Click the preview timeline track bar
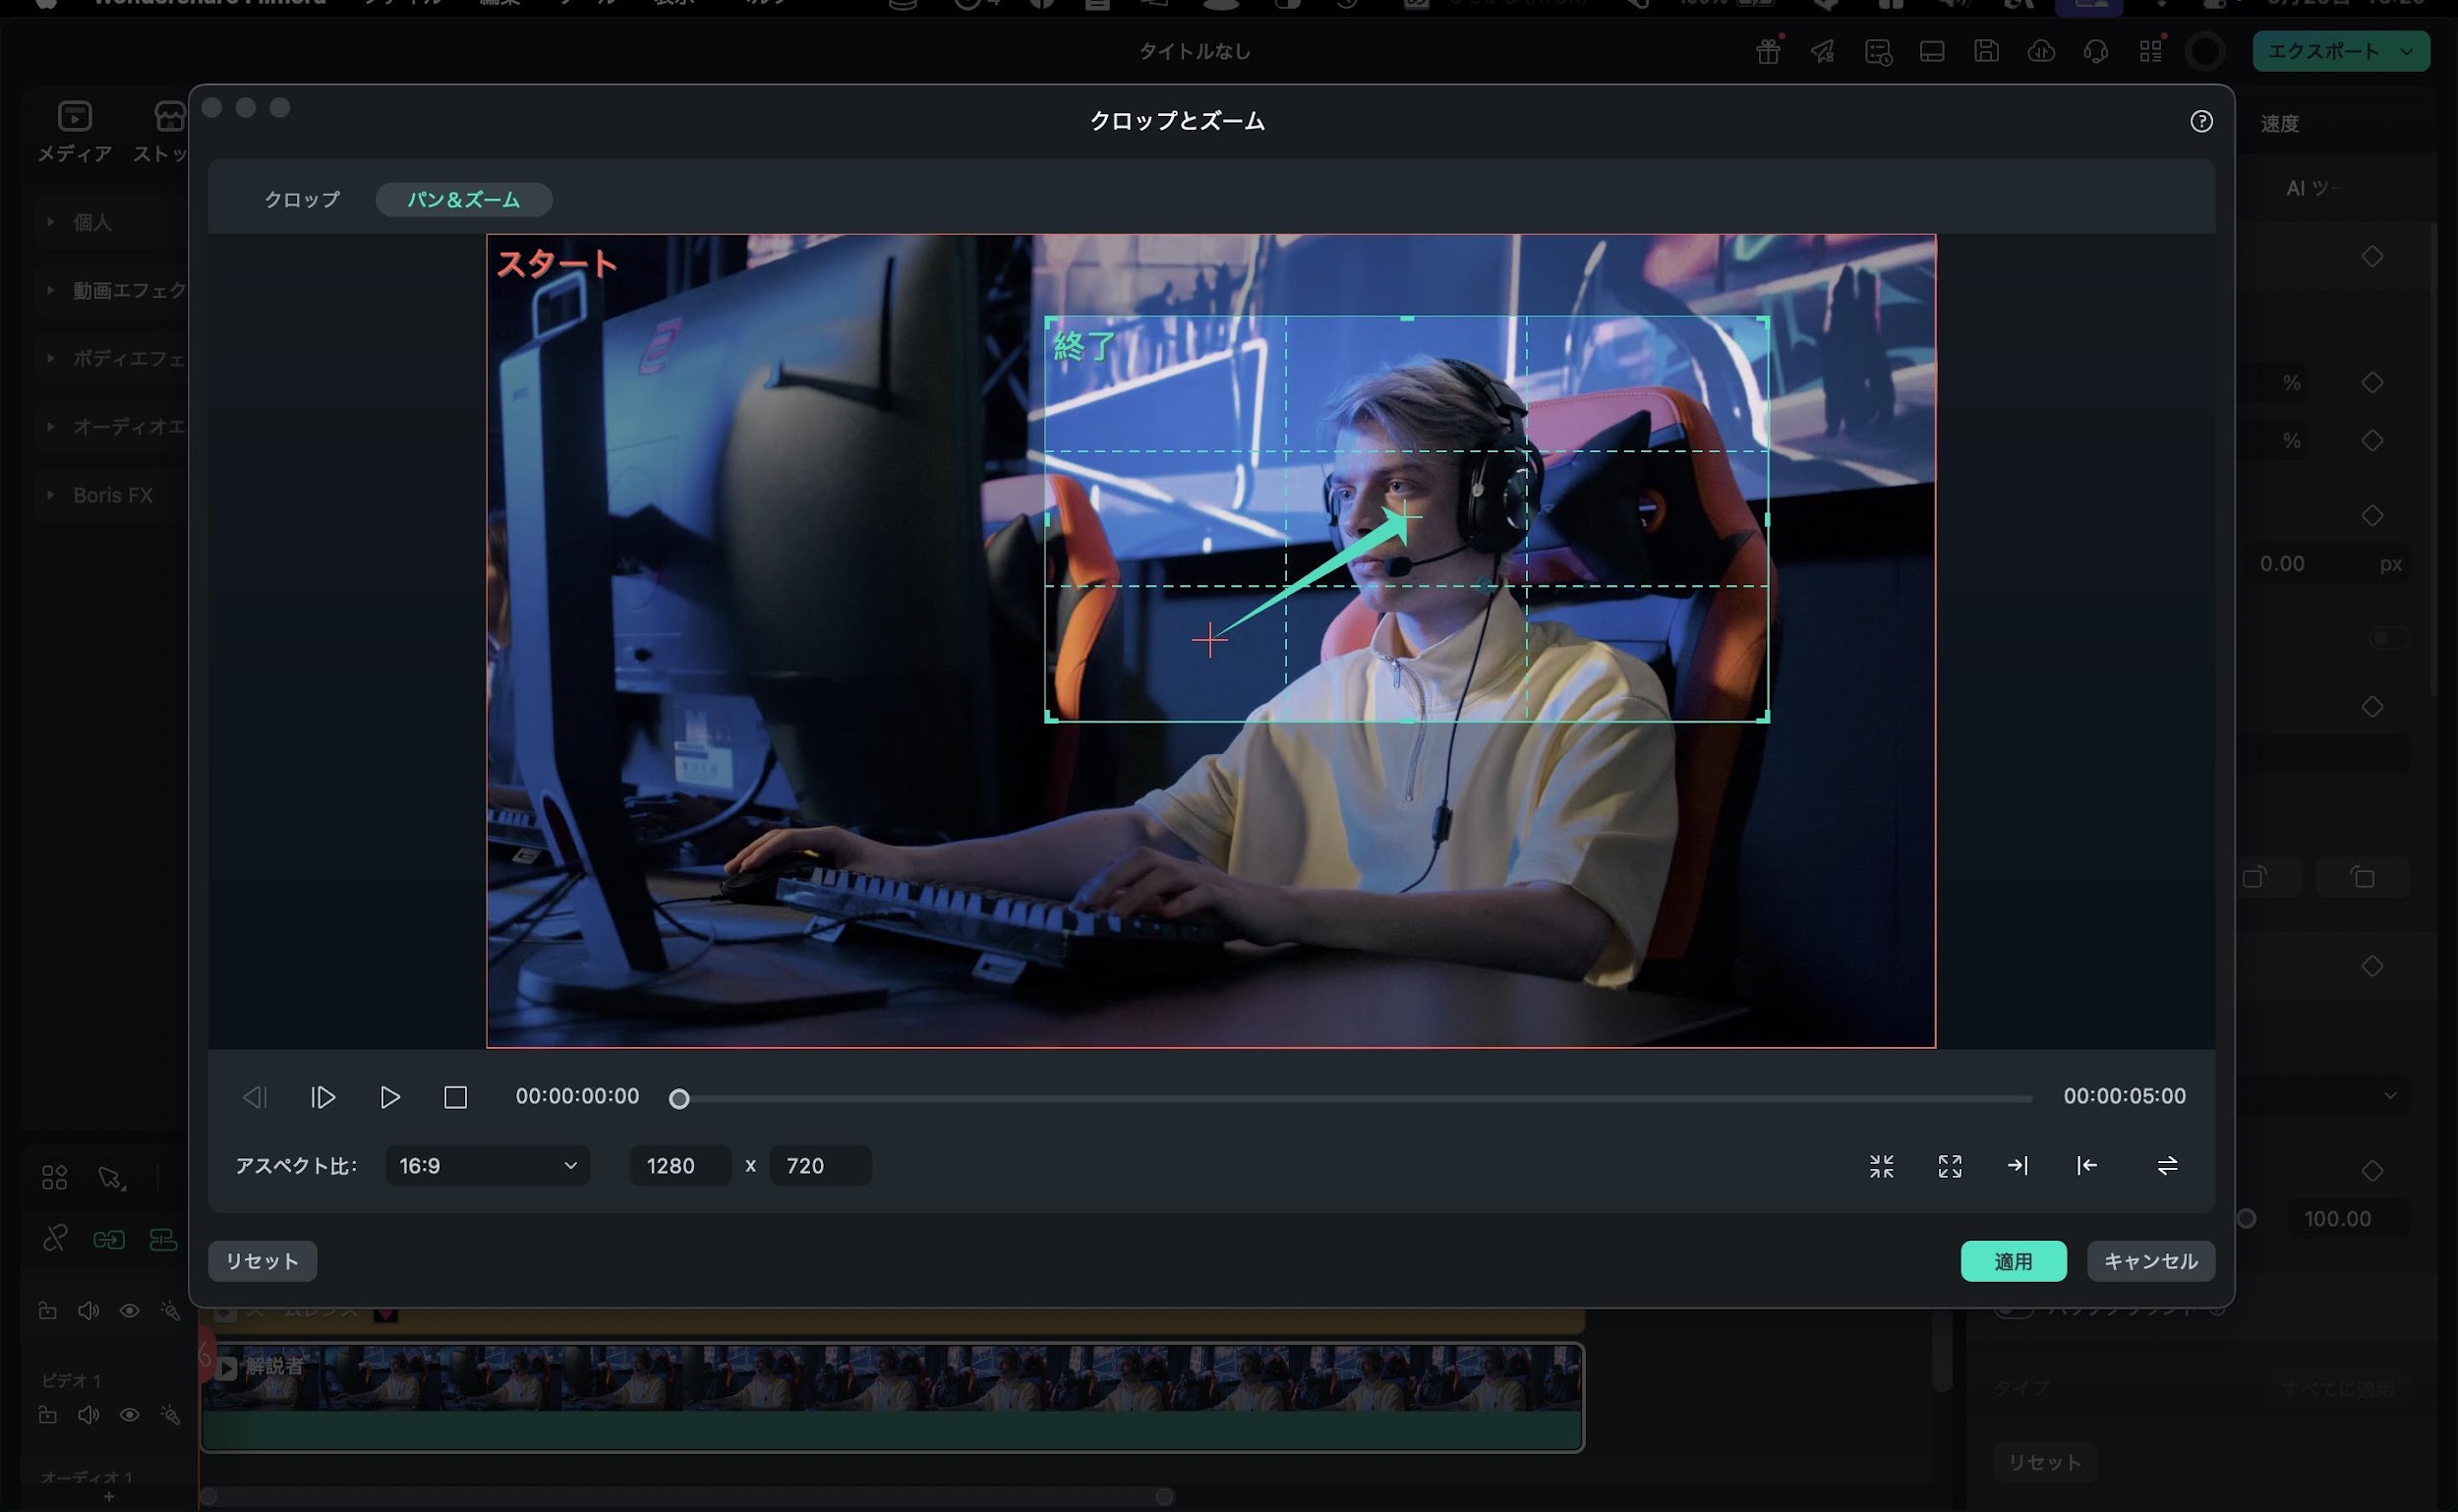This screenshot has height=1512, width=2458. click(x=1355, y=1099)
